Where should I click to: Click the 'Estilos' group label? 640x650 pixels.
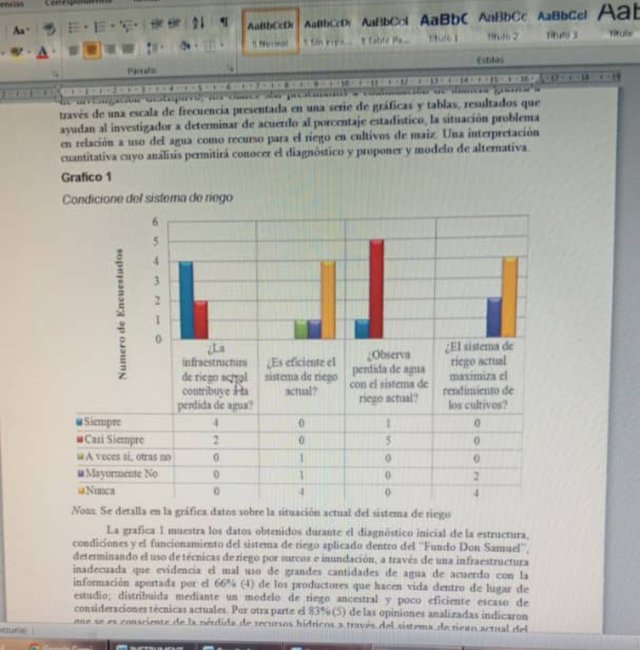(490, 60)
